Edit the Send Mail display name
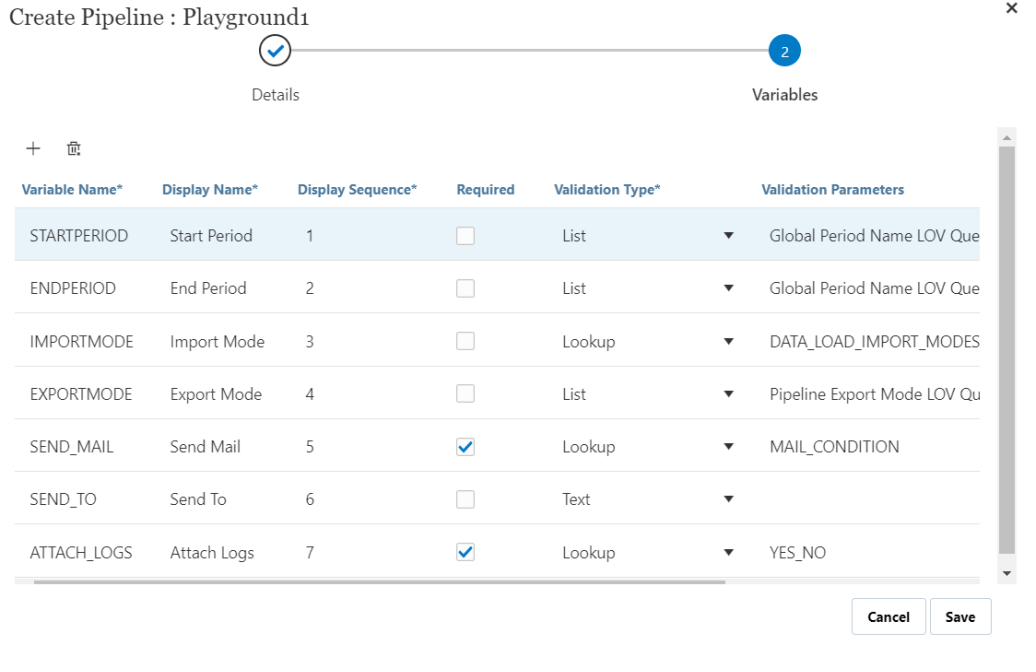Viewport: 1036px width, 672px height. click(205, 447)
